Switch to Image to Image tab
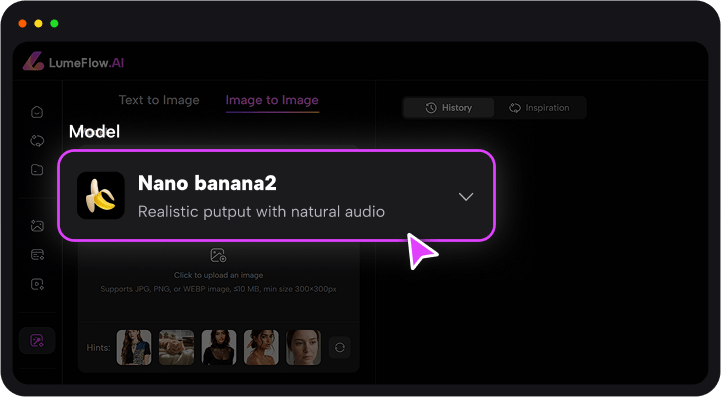The width and height of the screenshot is (721, 397). [x=272, y=100]
